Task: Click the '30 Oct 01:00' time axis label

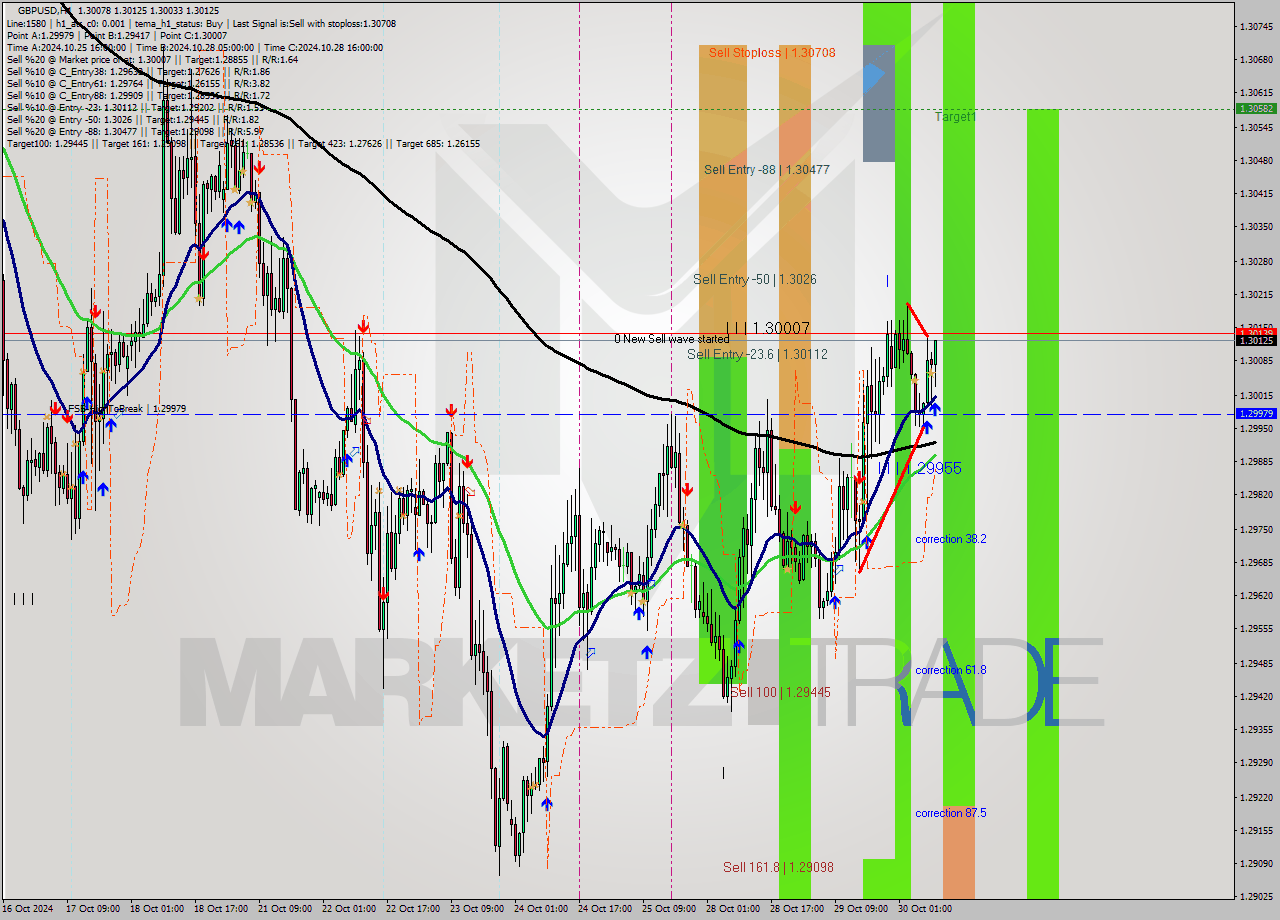Action: click(x=925, y=909)
